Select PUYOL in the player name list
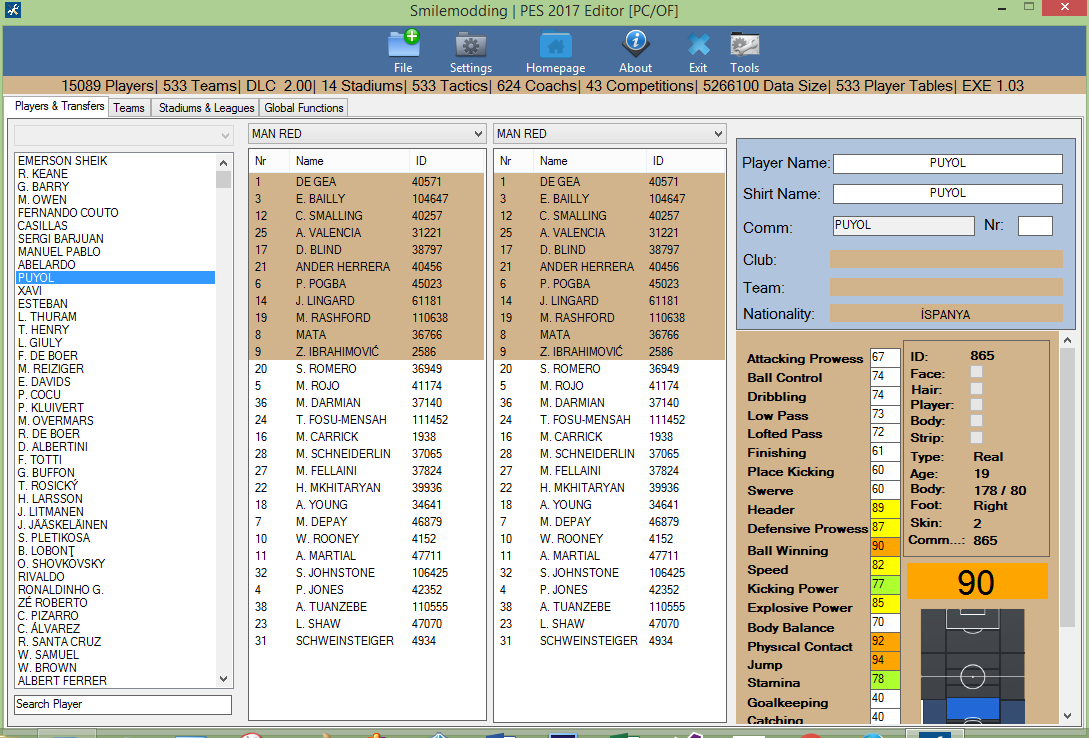 pos(115,277)
